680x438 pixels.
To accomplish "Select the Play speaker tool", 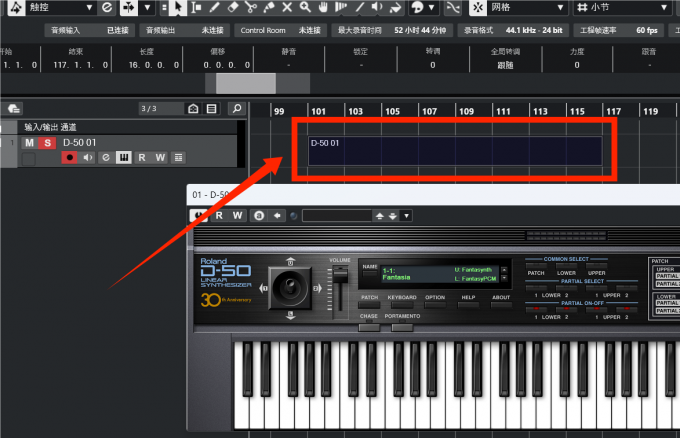I will pos(377,7).
